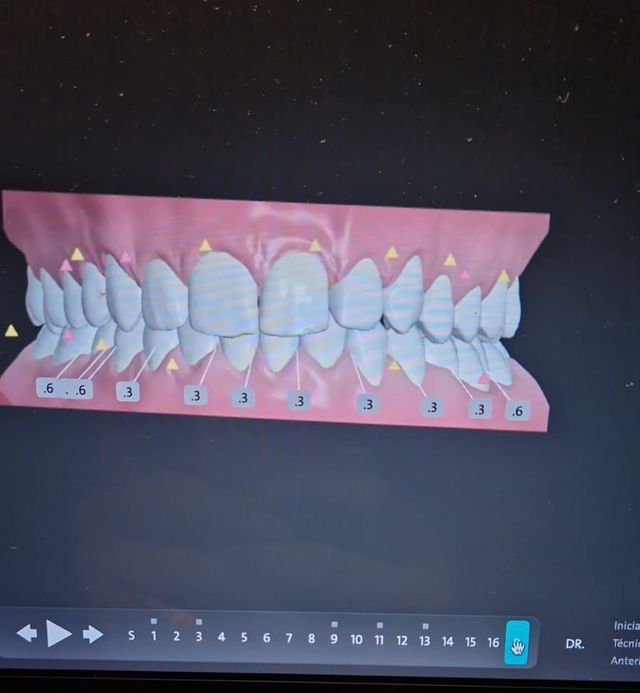Go to stage 3 on the timeline

pyautogui.click(x=199, y=637)
